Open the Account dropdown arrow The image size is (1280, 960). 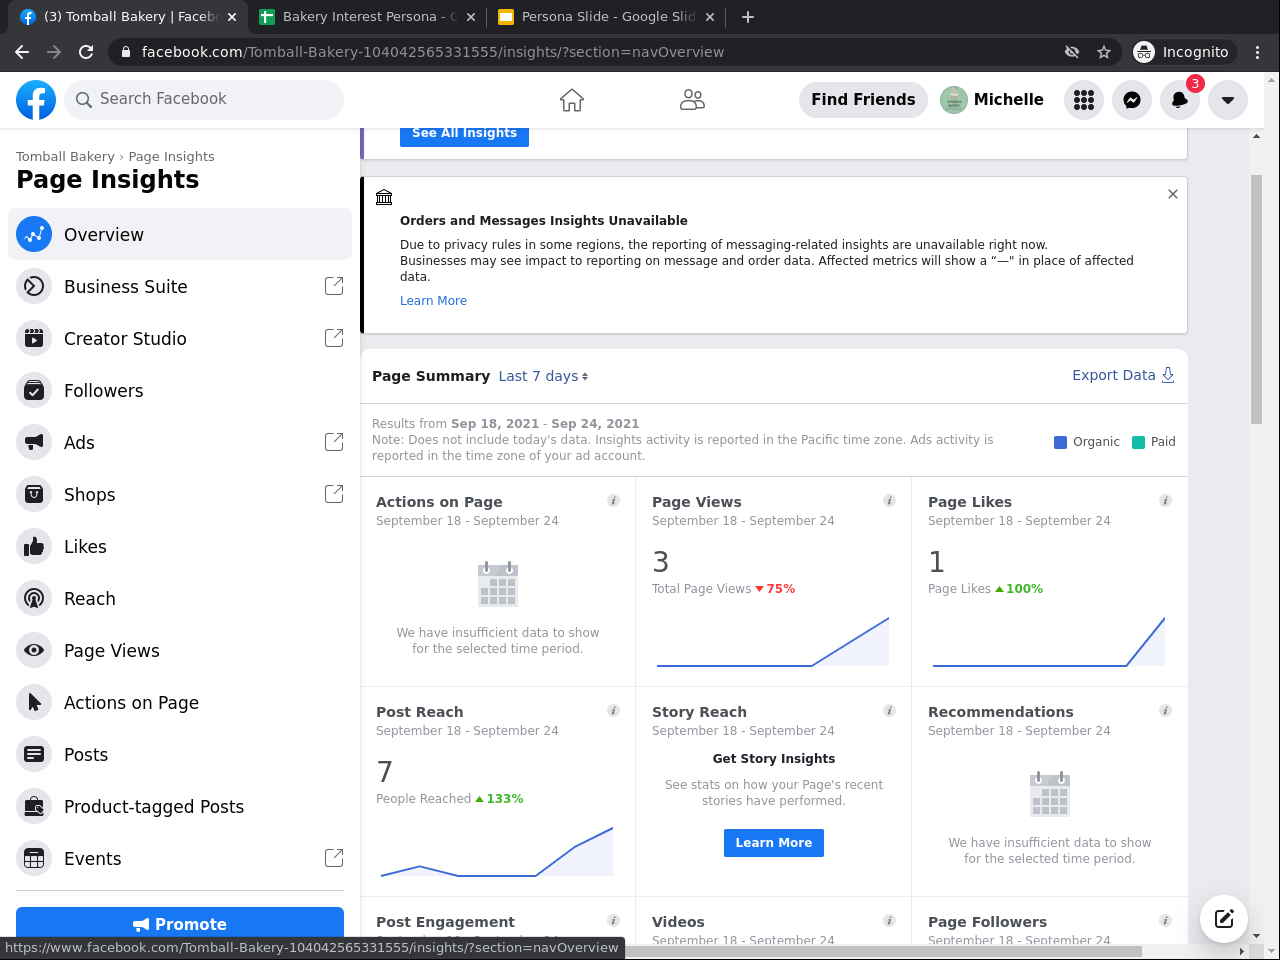(1228, 100)
